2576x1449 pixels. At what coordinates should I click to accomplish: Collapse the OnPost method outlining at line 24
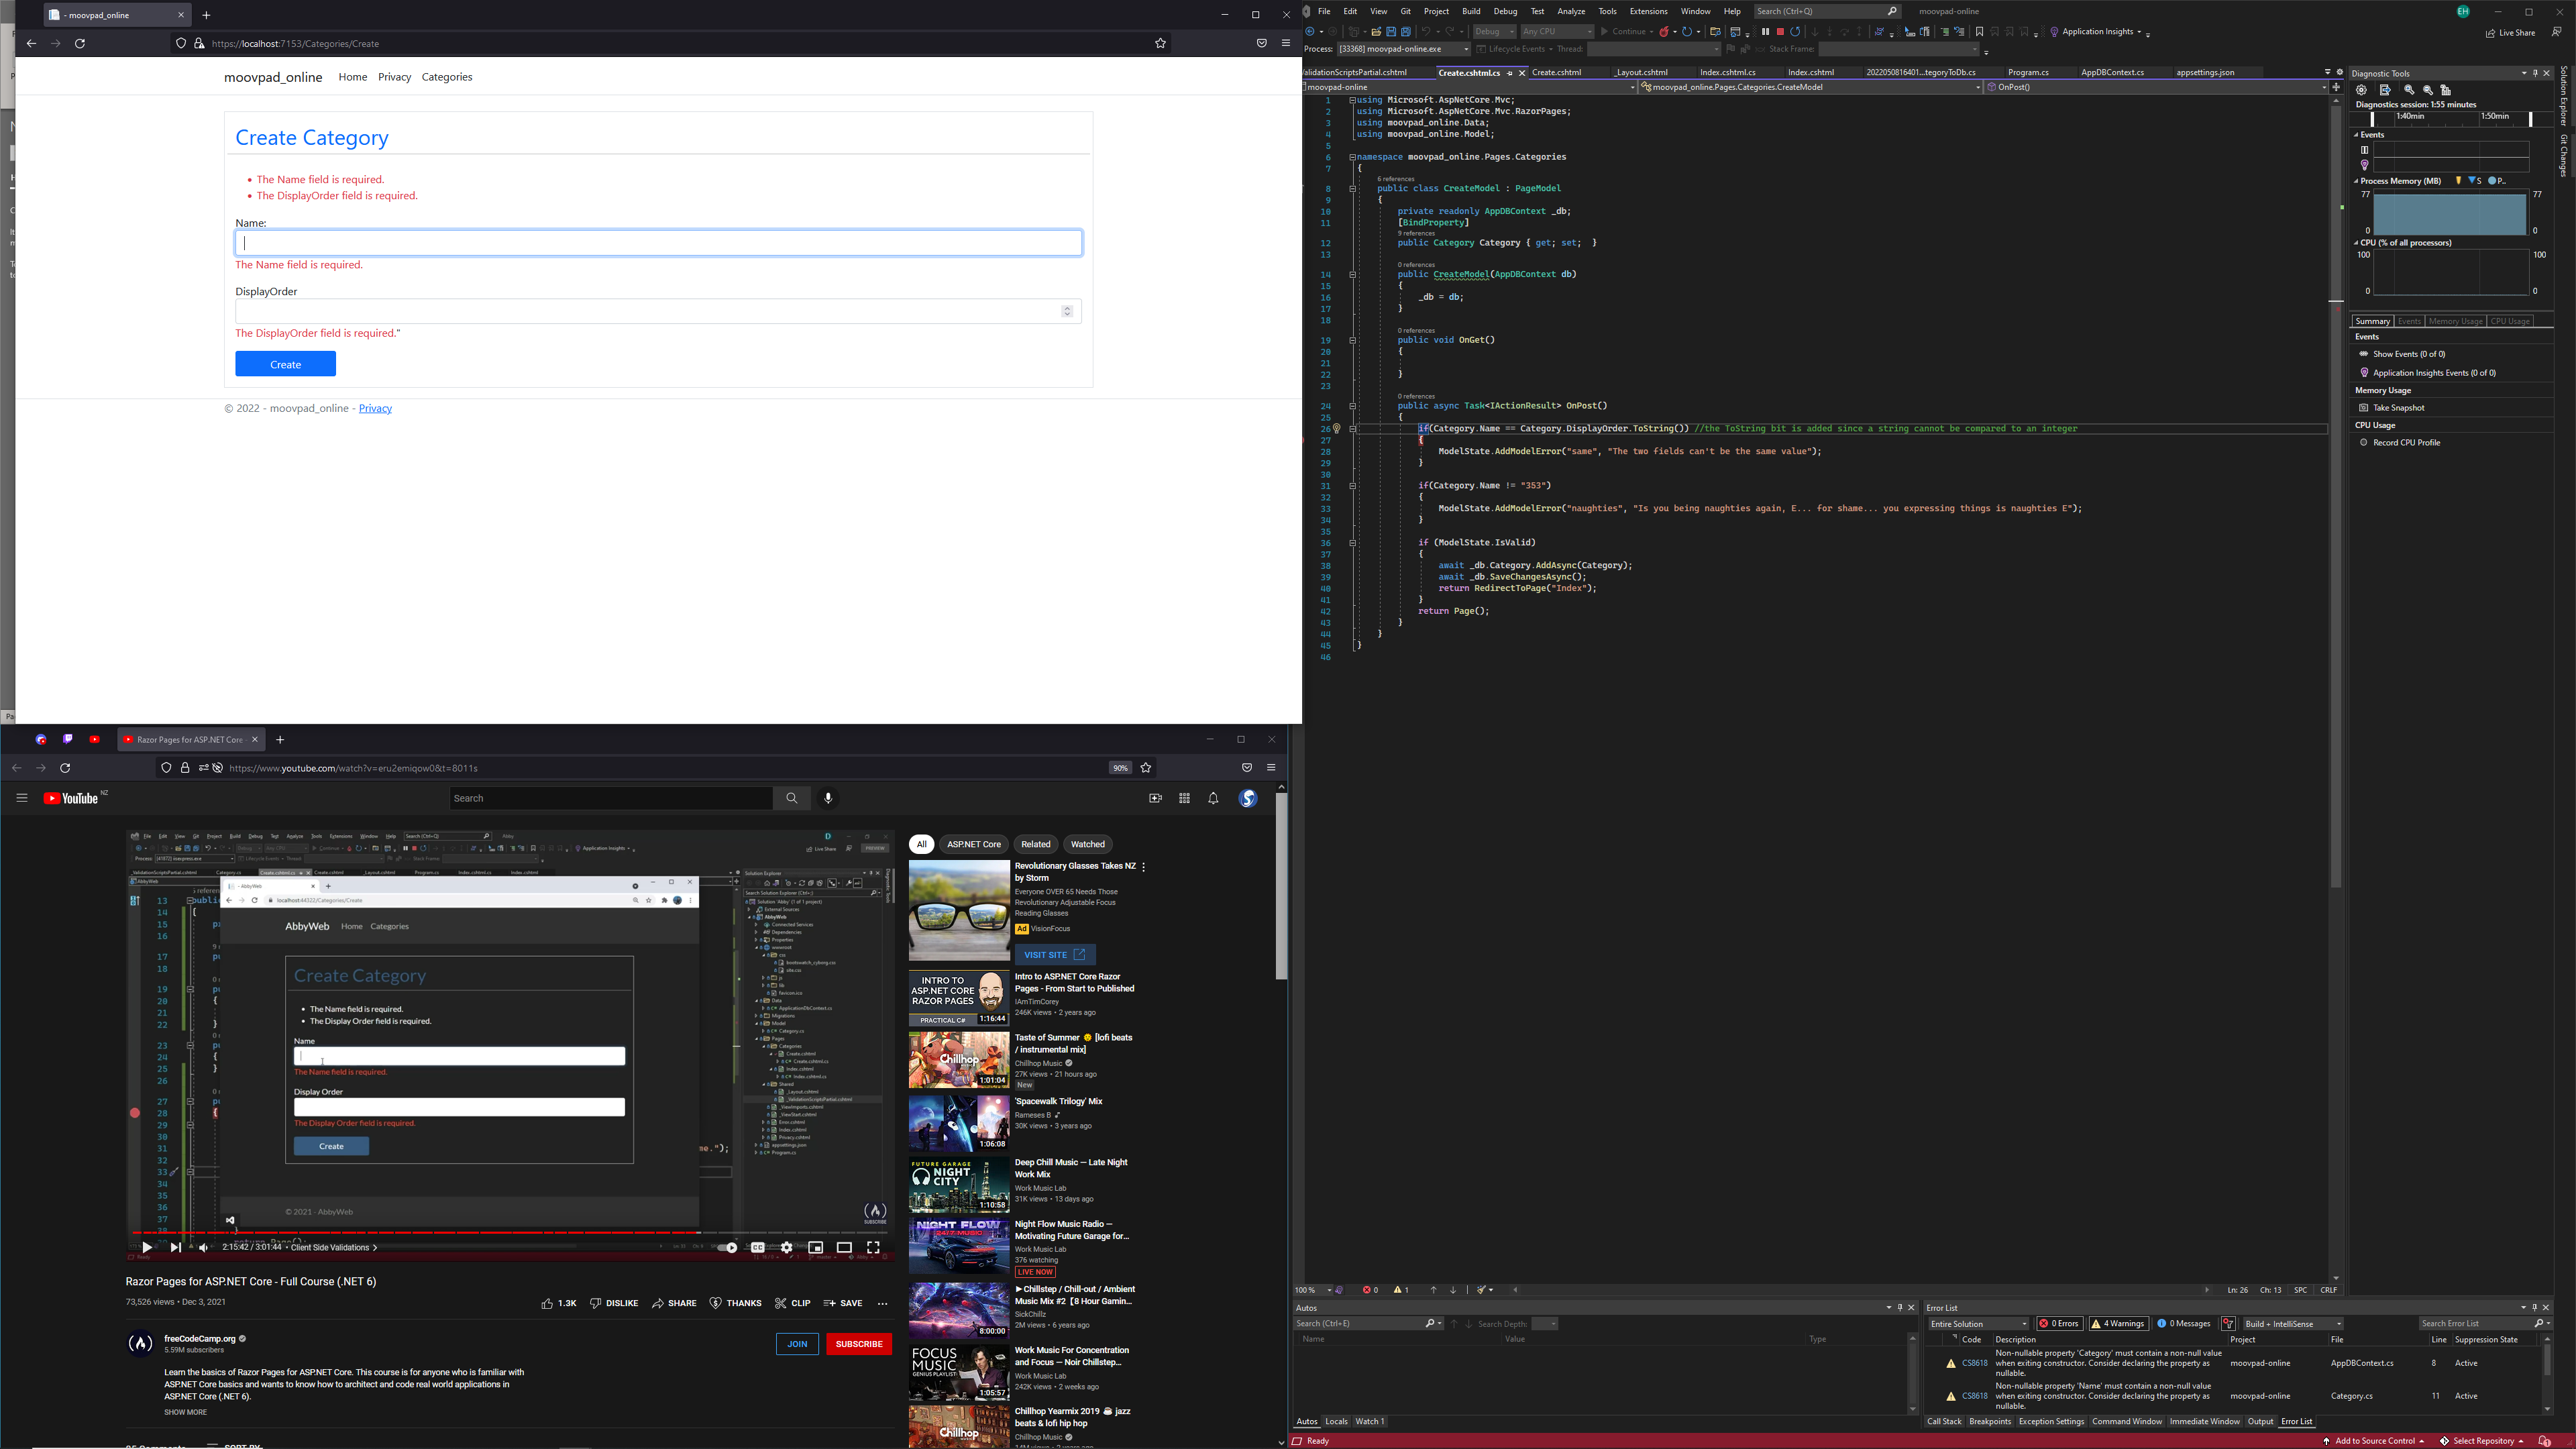pos(1352,406)
